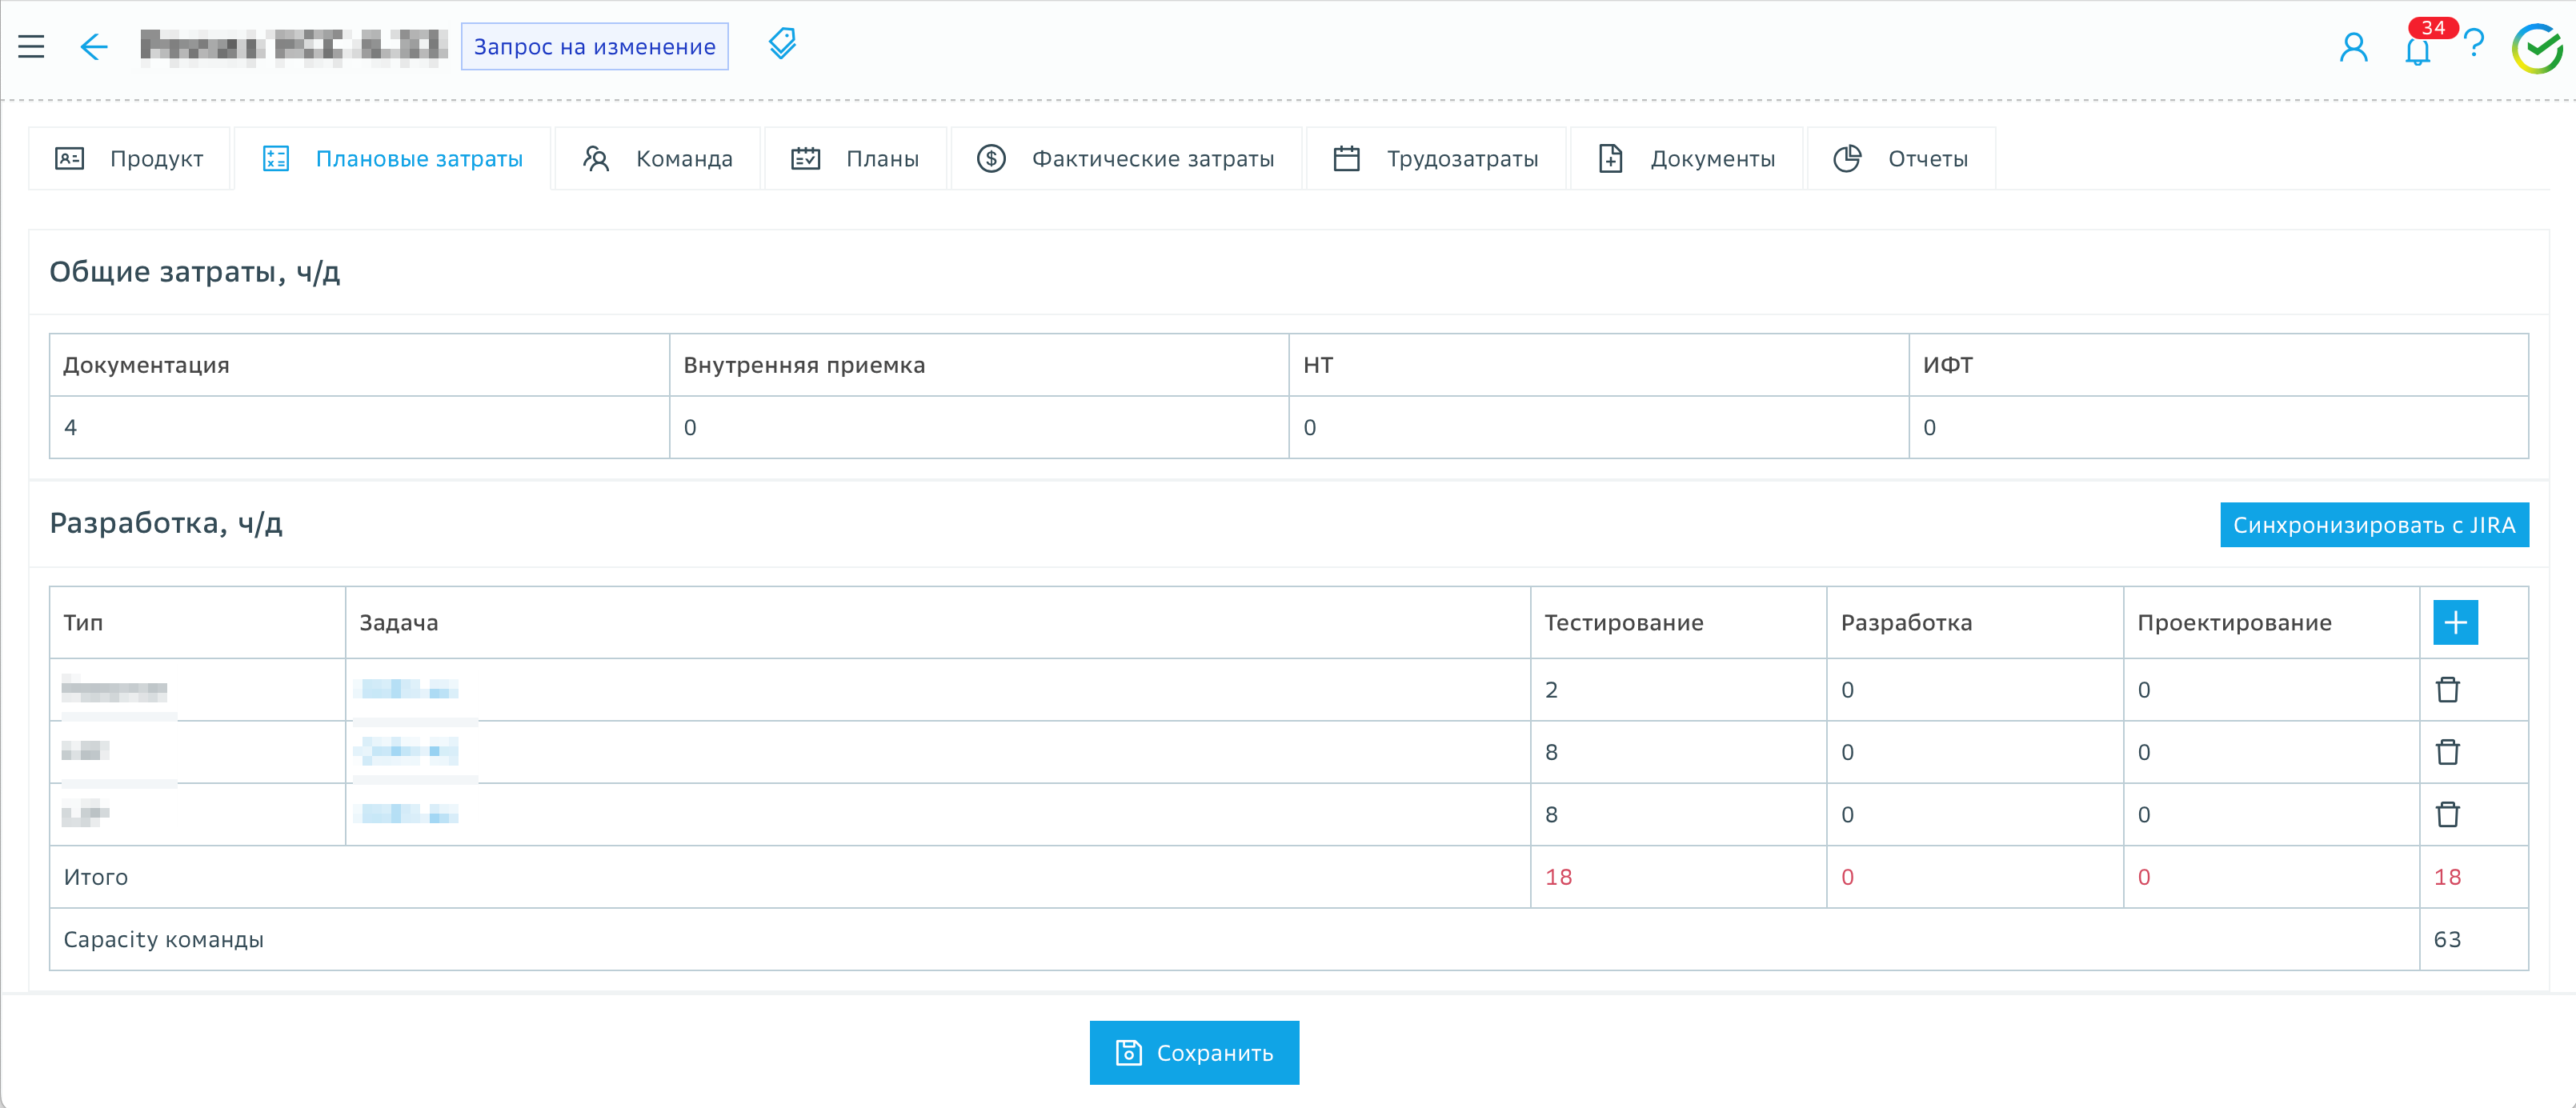2576x1108 pixels.
Task: Click the help question mark icon
Action: click(x=2474, y=44)
